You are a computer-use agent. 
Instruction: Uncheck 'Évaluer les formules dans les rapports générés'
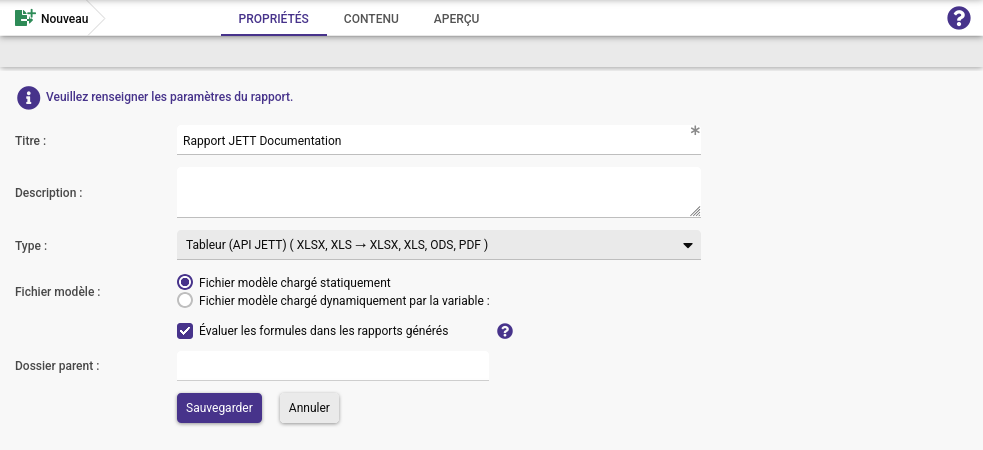pos(185,331)
